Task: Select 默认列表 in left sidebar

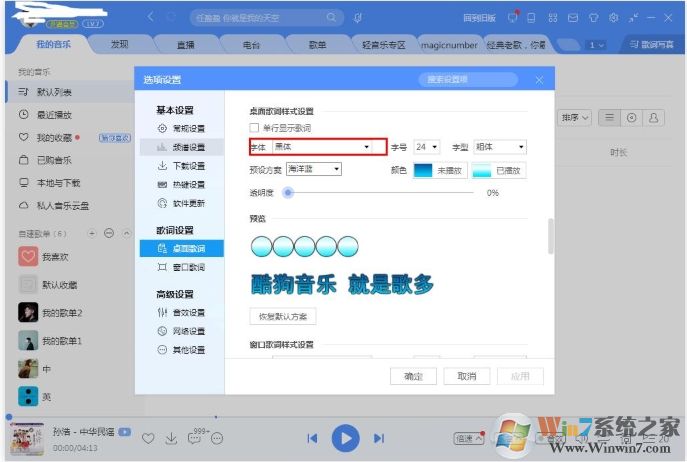Action: tap(70, 92)
